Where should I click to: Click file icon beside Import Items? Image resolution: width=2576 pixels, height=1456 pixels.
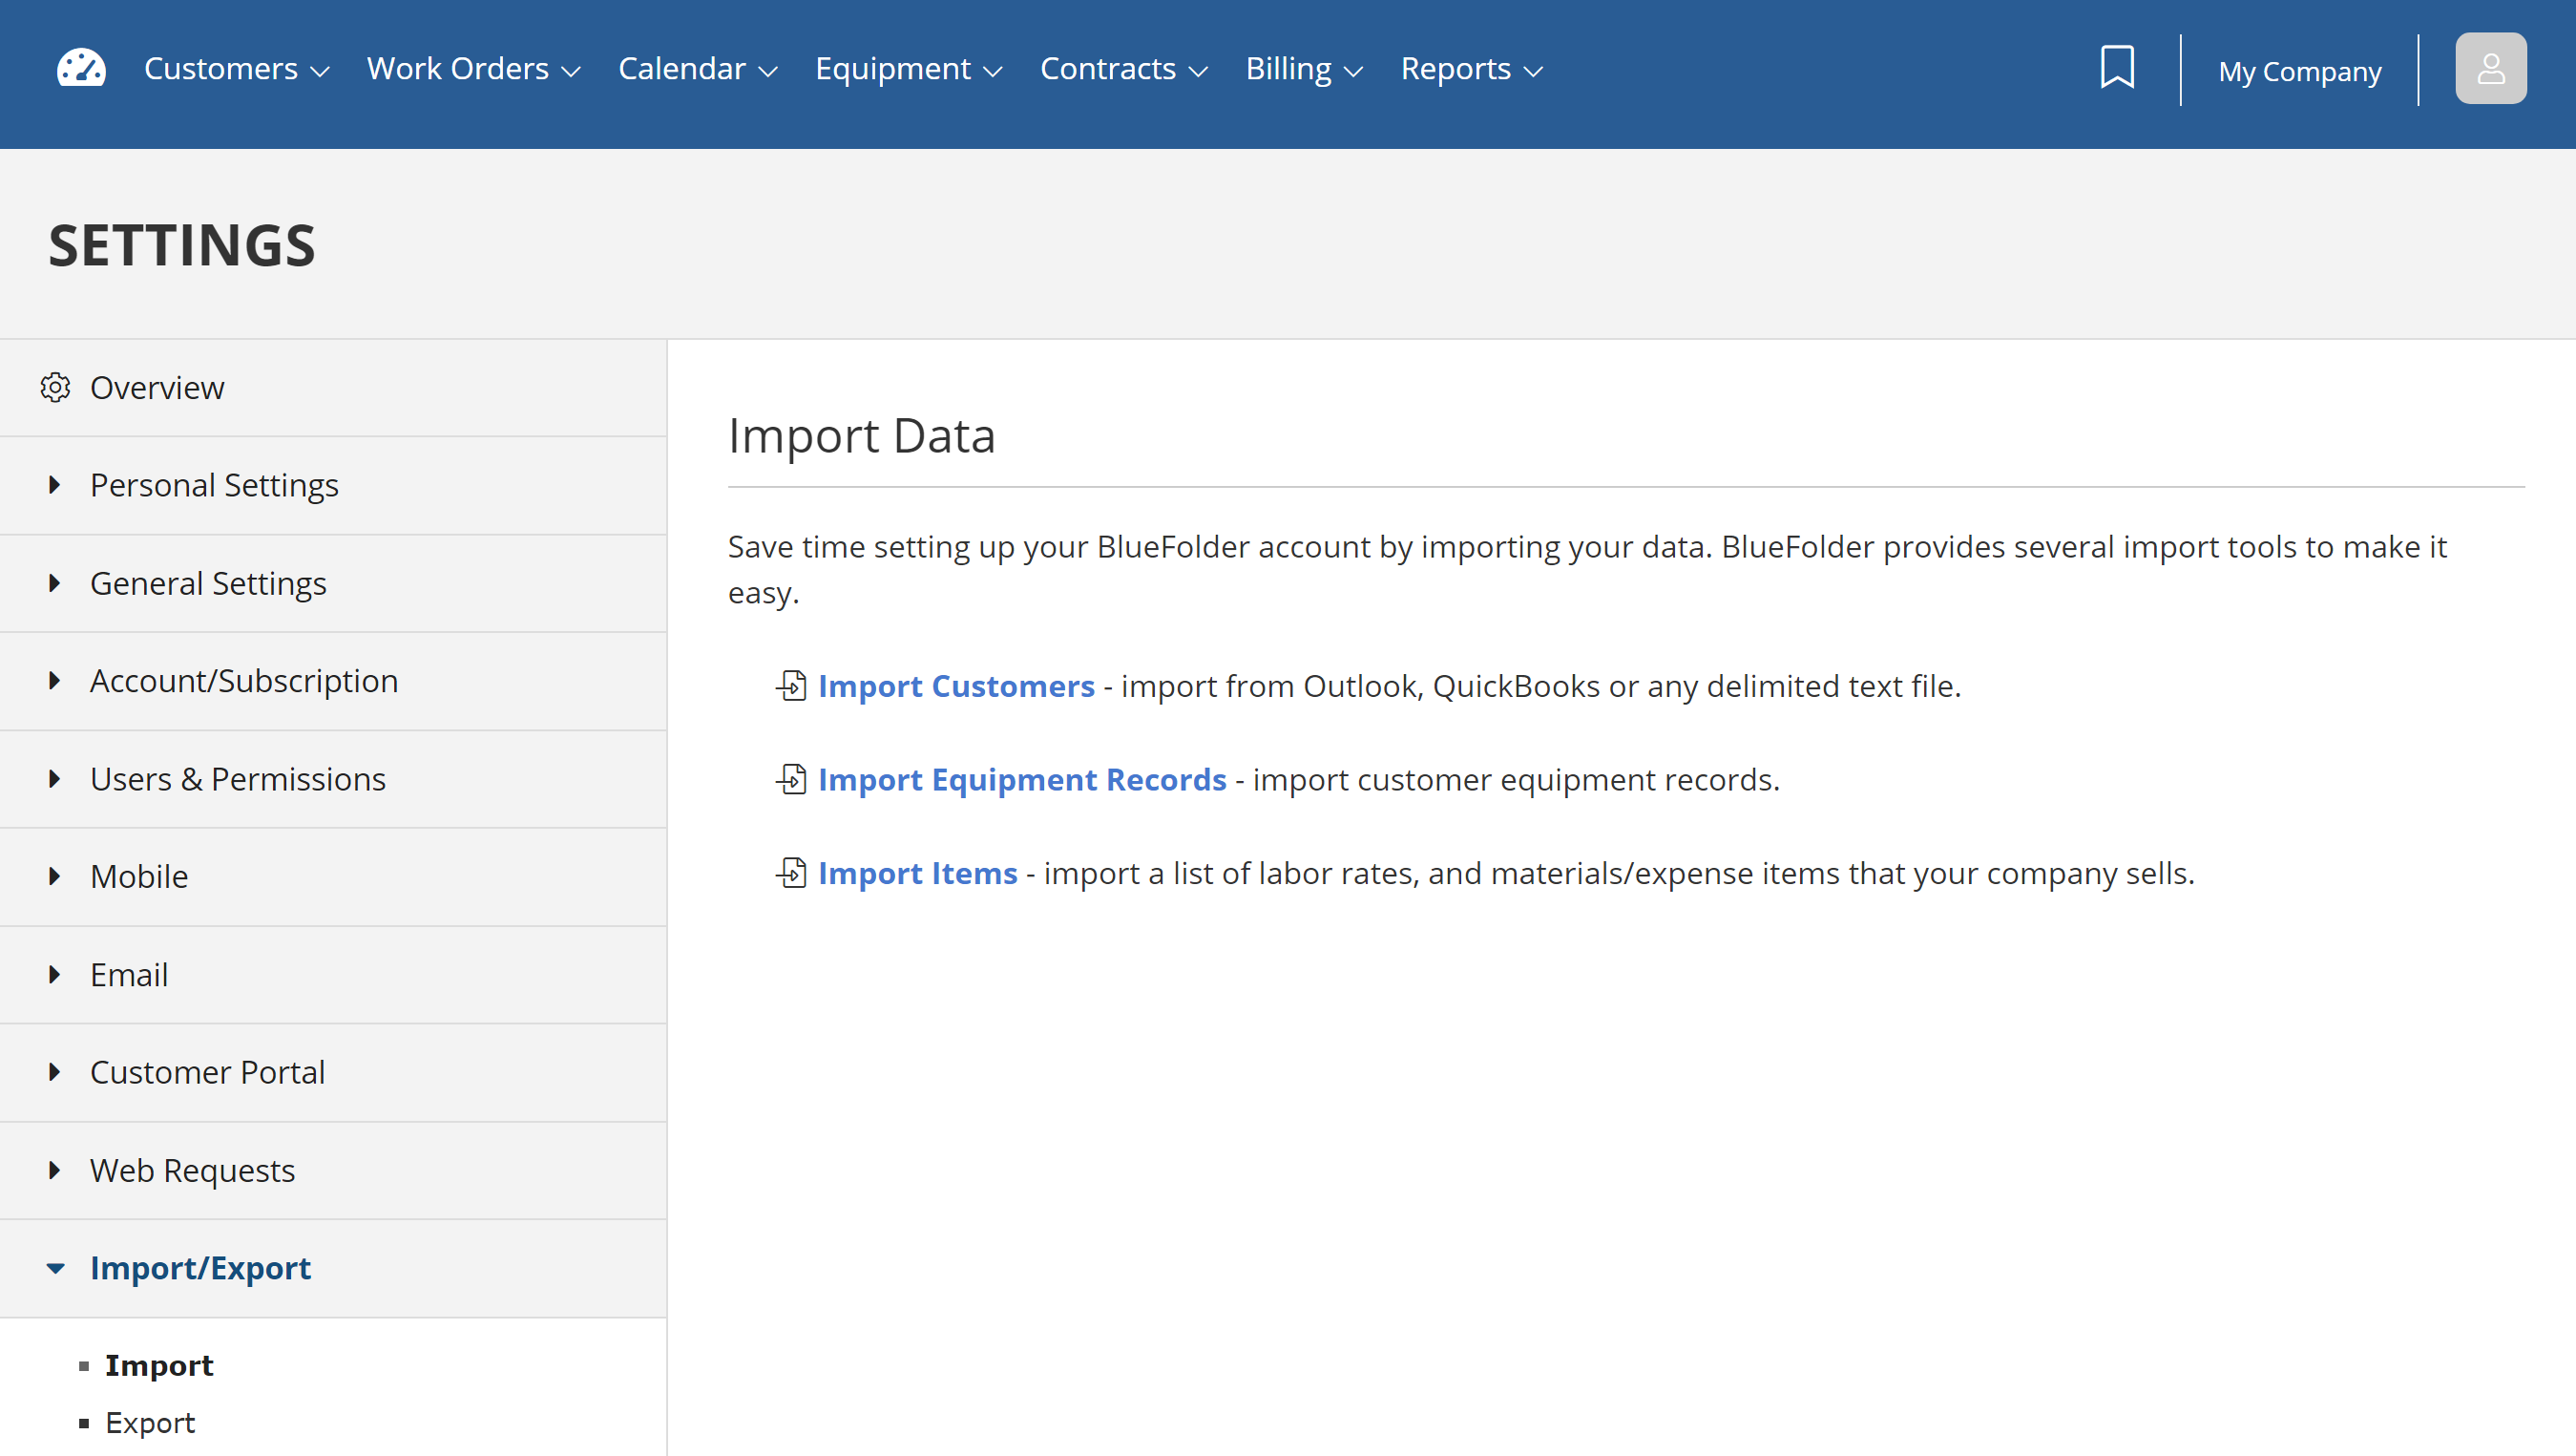(791, 873)
